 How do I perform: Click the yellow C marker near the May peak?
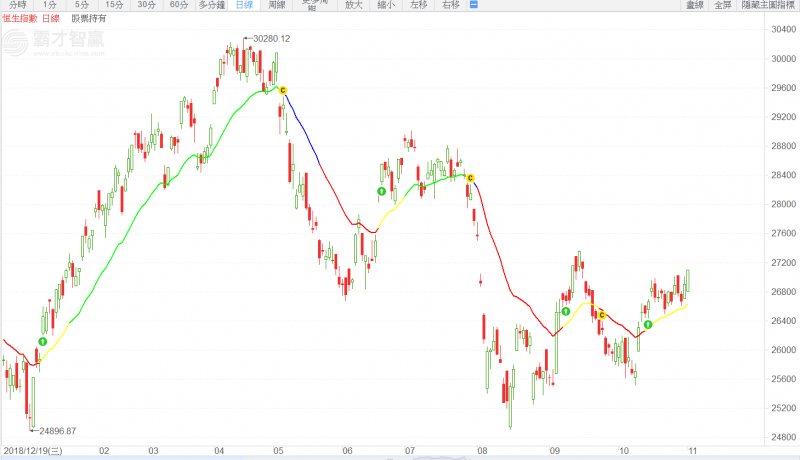(x=283, y=91)
